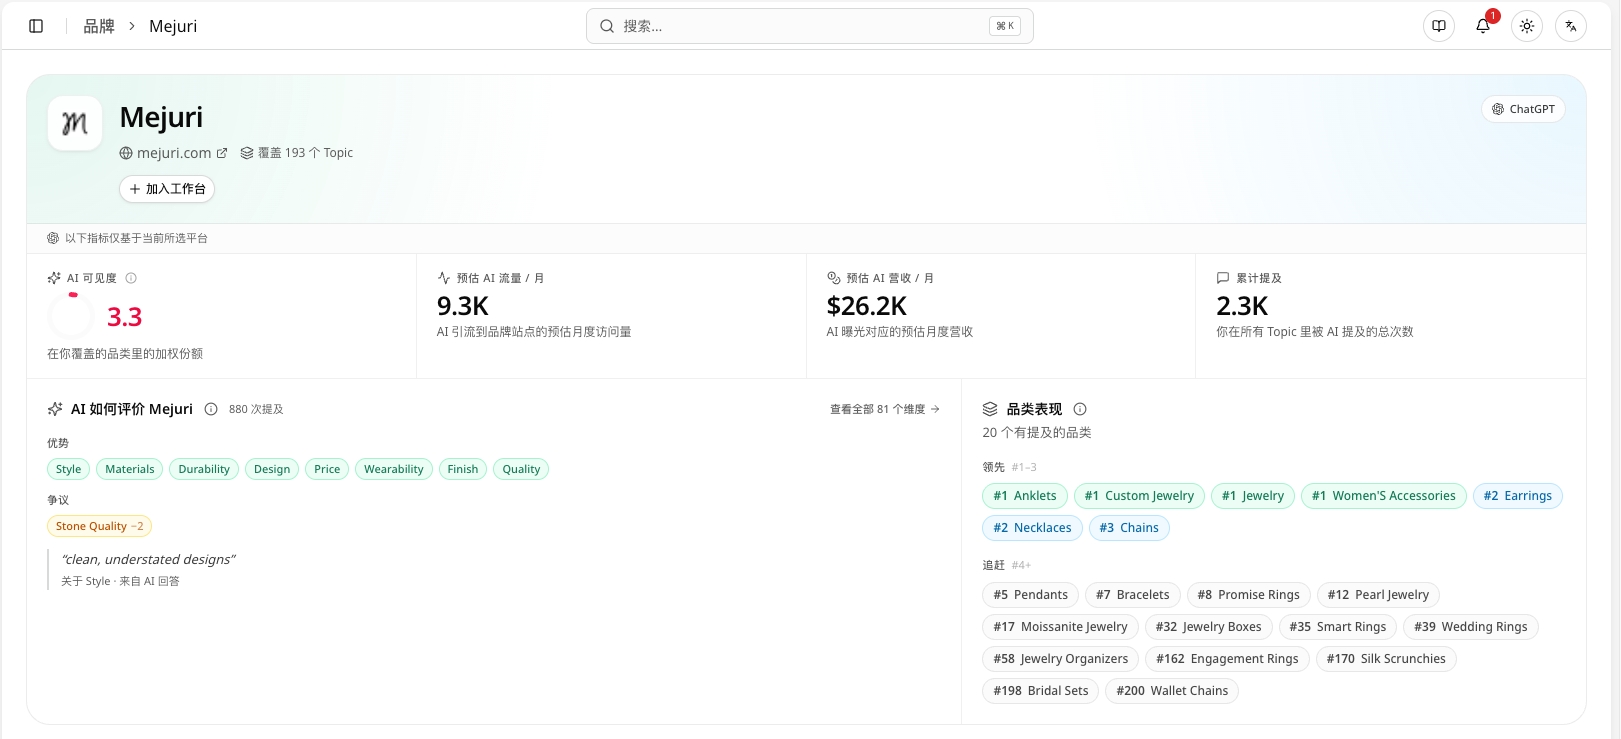
Task: Open #8 Promise Rings category chip
Action: click(x=1249, y=595)
